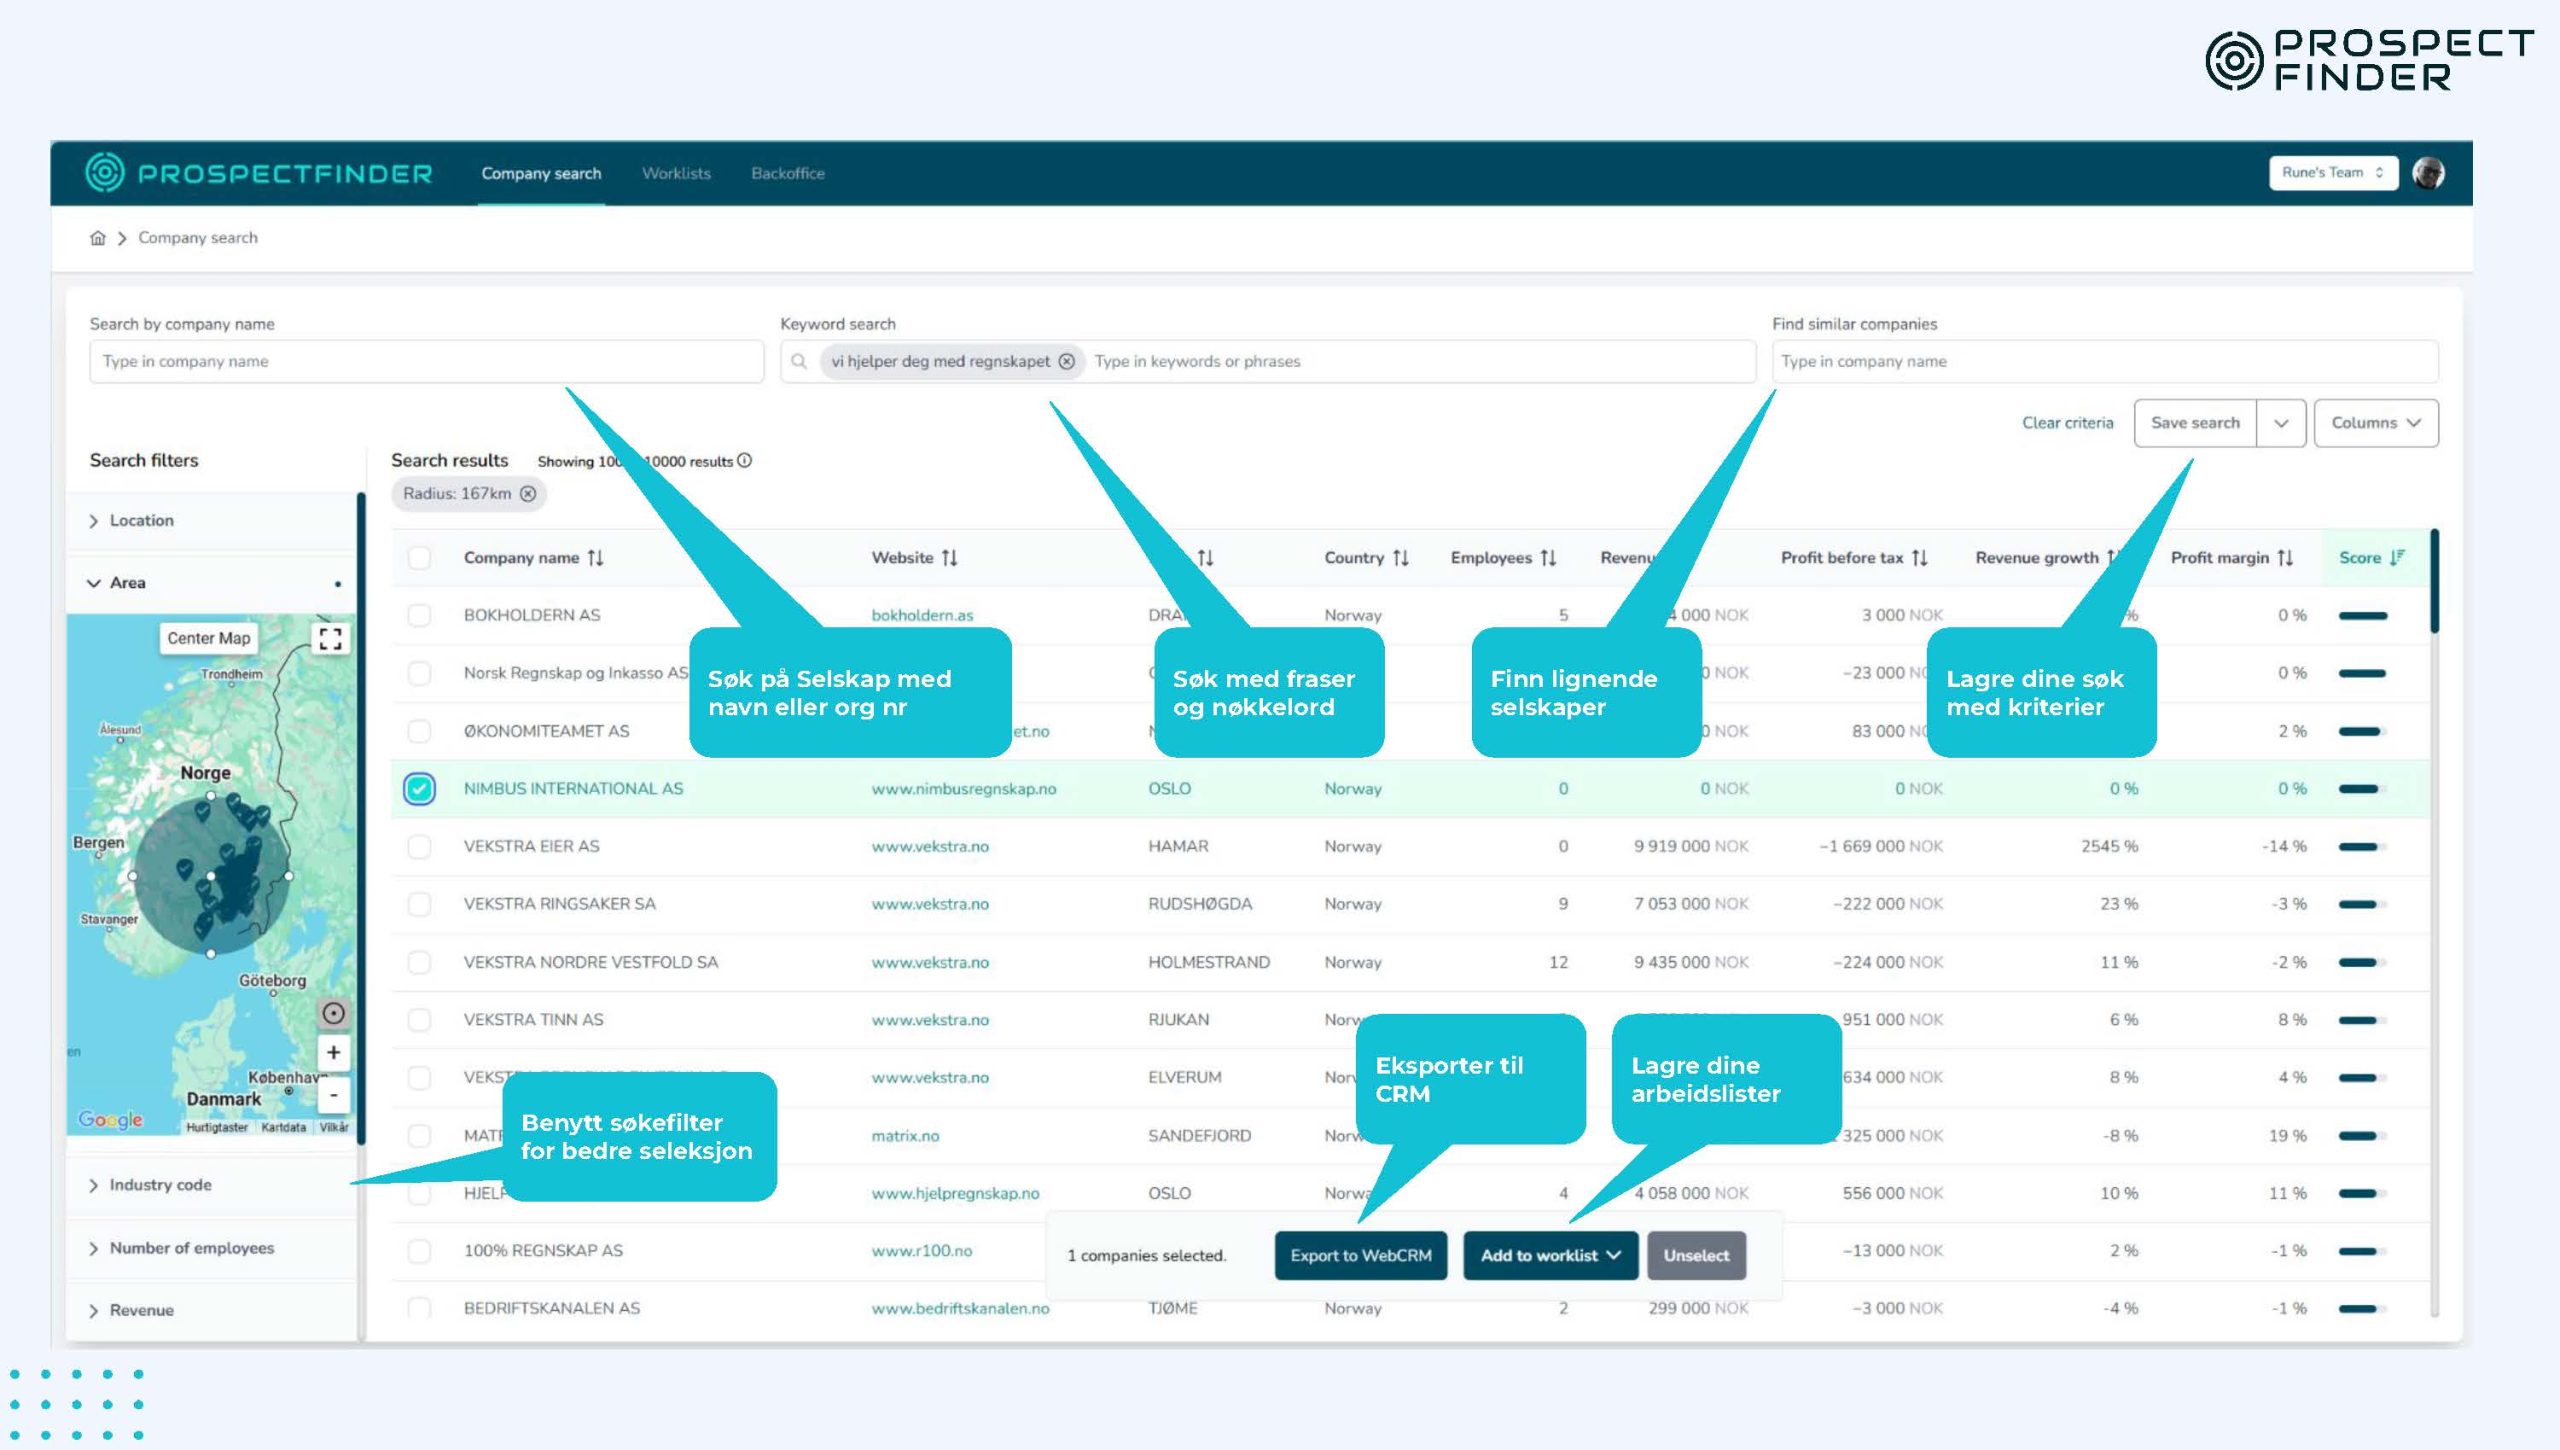Open the user profile avatar
Image resolution: width=2560 pixels, height=1450 pixels.
click(2428, 173)
